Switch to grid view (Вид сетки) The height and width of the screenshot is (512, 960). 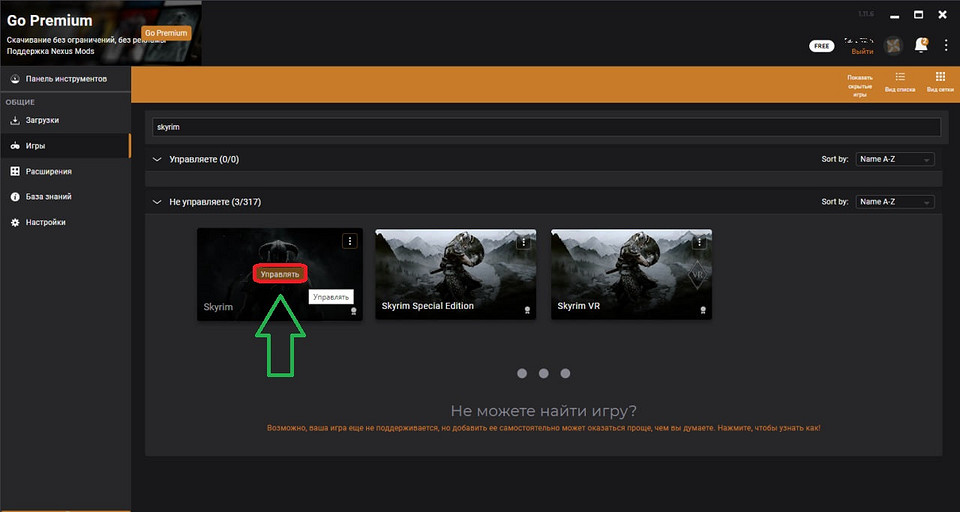click(940, 81)
